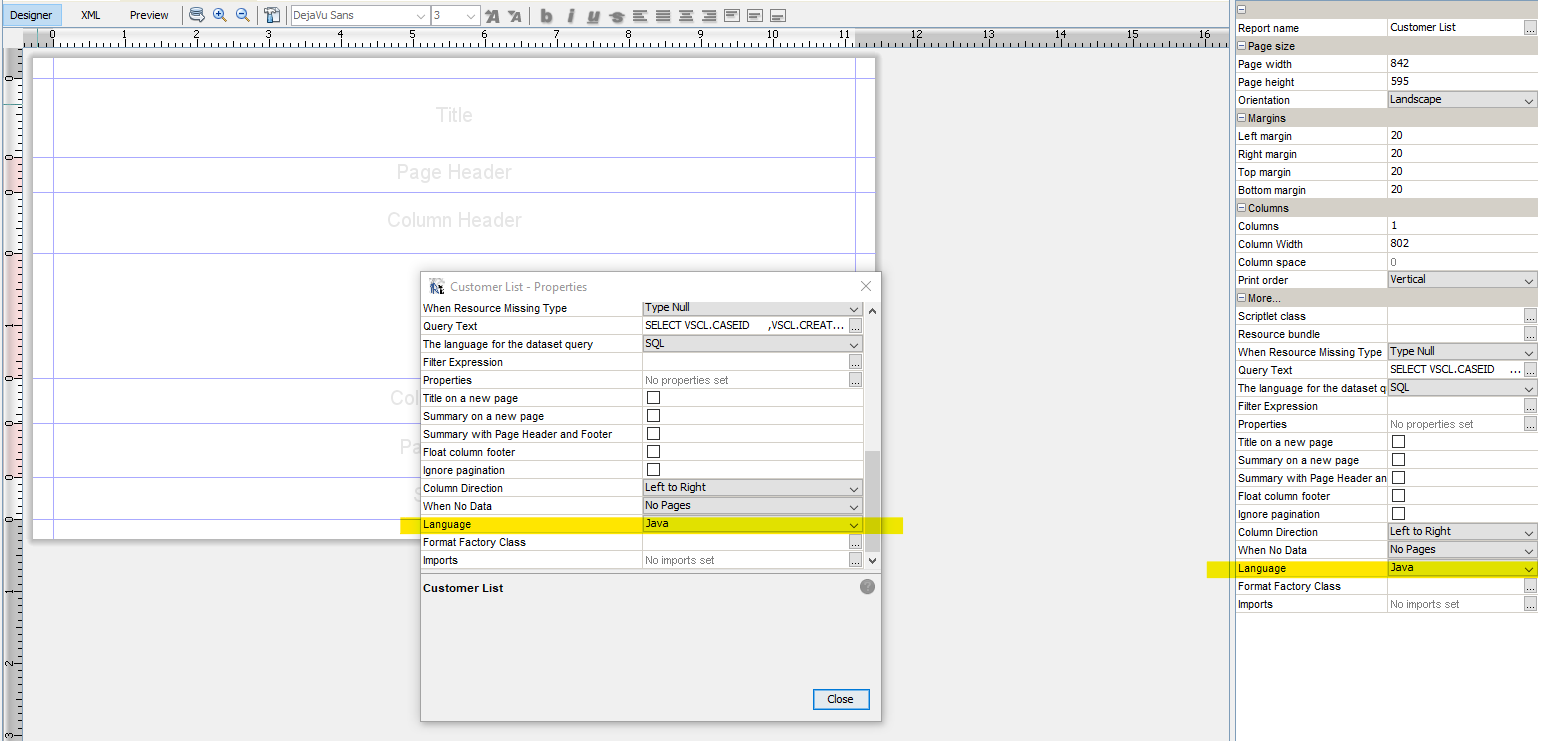This screenshot has height=741, width=1561.
Task: Open Resource bundle browser in right panel
Action: coord(1530,334)
